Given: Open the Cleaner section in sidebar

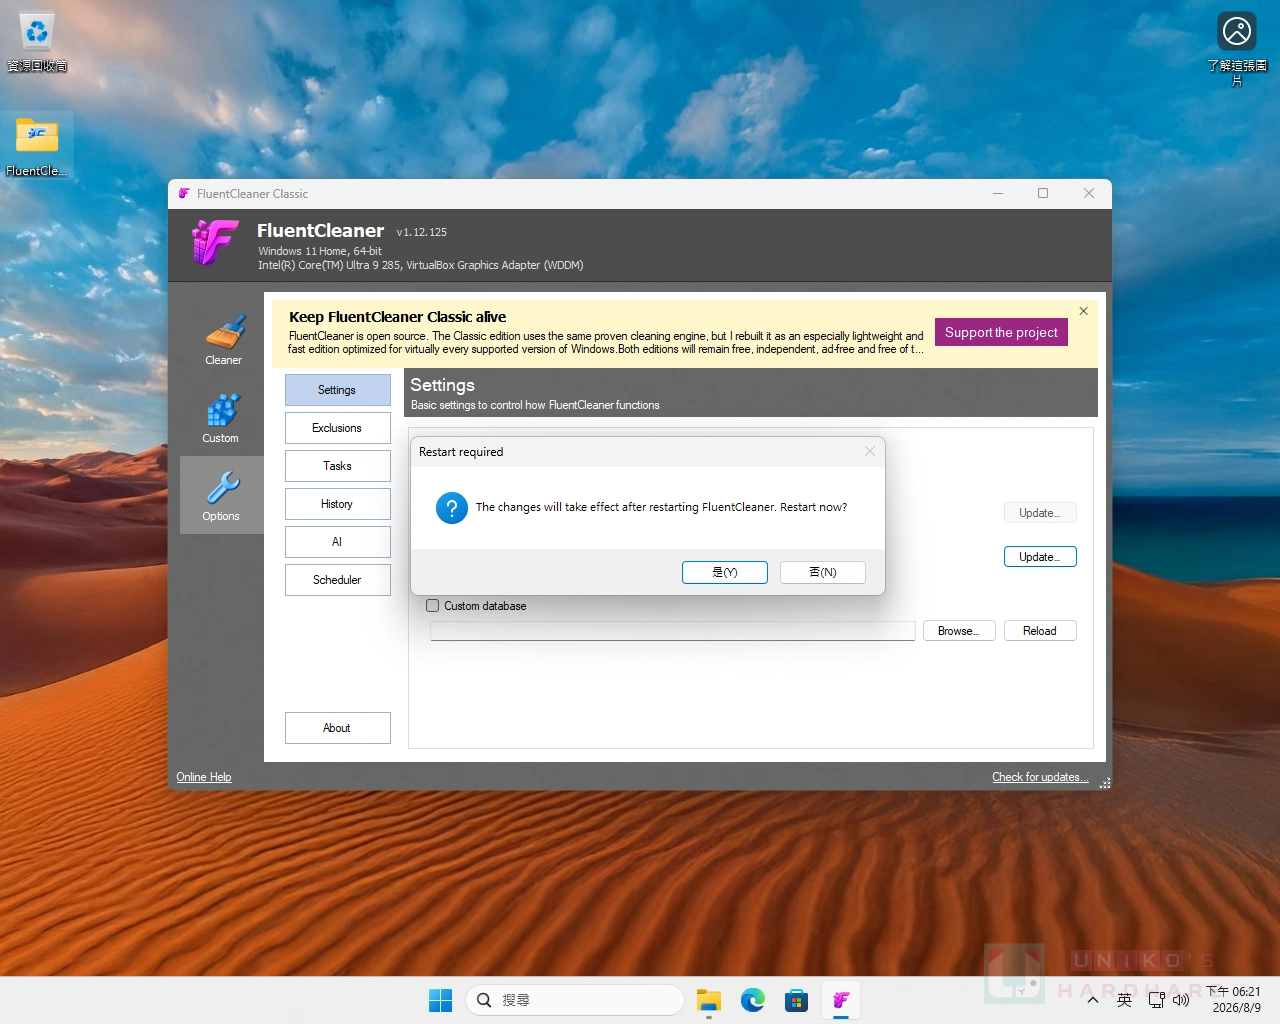Looking at the screenshot, I should [223, 340].
